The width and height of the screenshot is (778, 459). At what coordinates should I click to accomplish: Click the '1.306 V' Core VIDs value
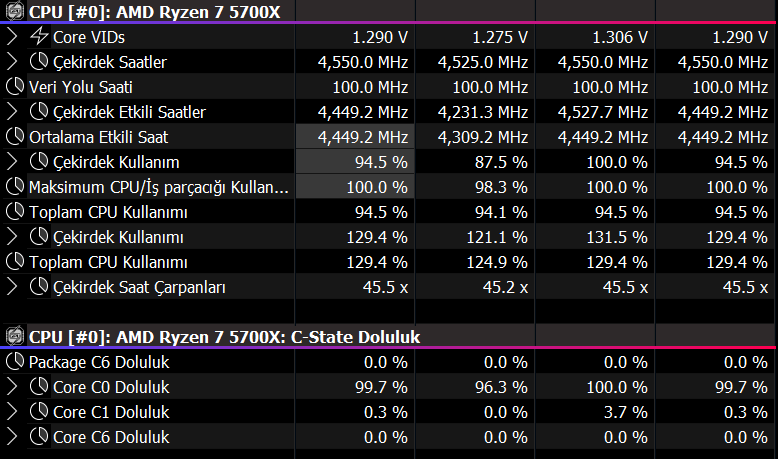620,37
